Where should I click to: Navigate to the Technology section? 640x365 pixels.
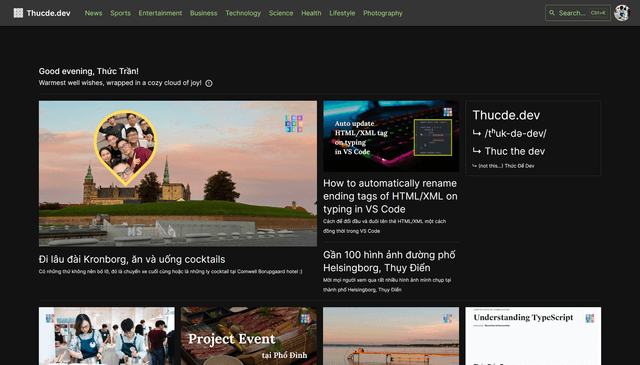243,13
